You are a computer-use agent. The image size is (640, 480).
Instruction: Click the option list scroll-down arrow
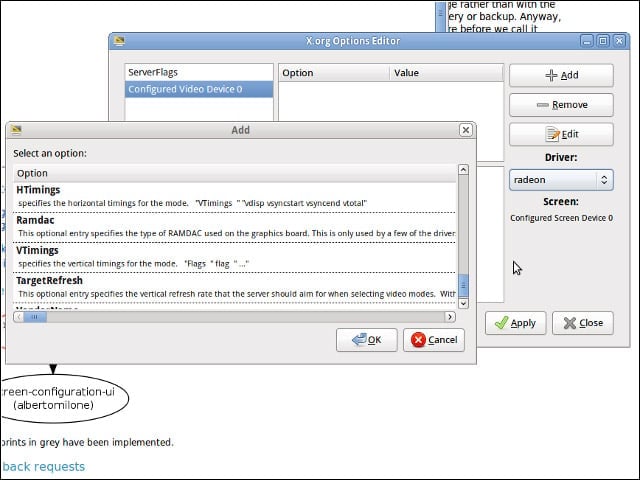point(463,303)
